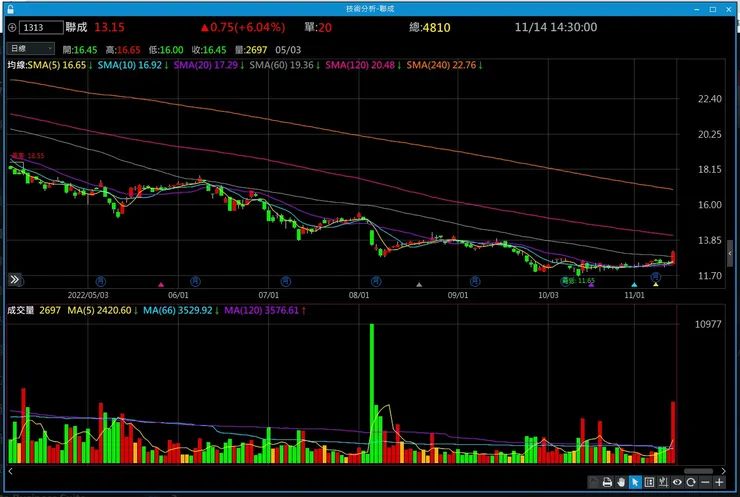Click the 聯成 stock name
The image size is (740, 497).
tap(76, 27)
